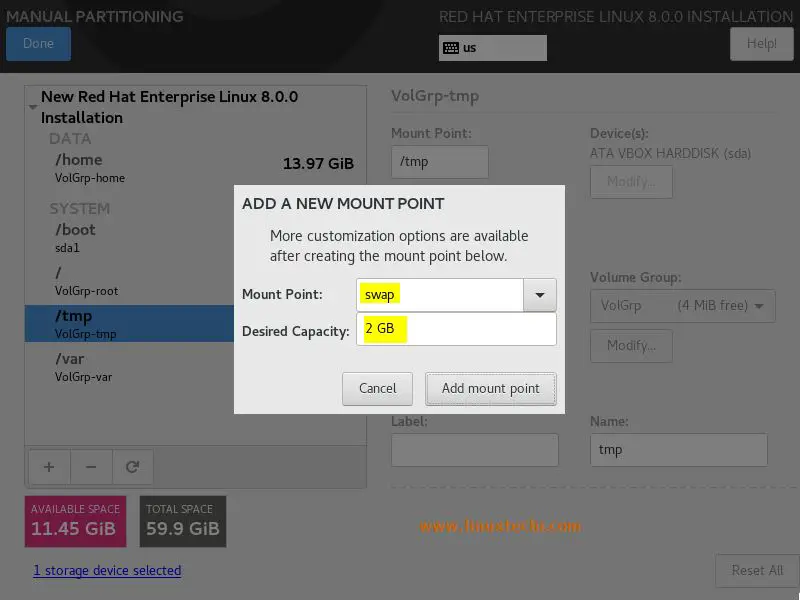Select the /boot sda1 partition
Viewport: 800px width, 600px height.
point(130,238)
